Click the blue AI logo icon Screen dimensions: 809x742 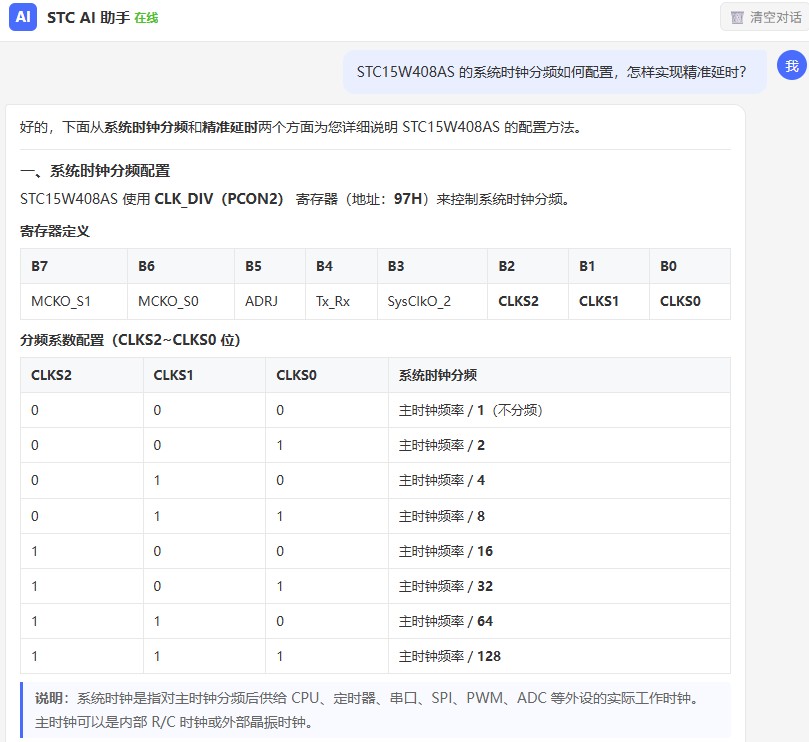23,17
